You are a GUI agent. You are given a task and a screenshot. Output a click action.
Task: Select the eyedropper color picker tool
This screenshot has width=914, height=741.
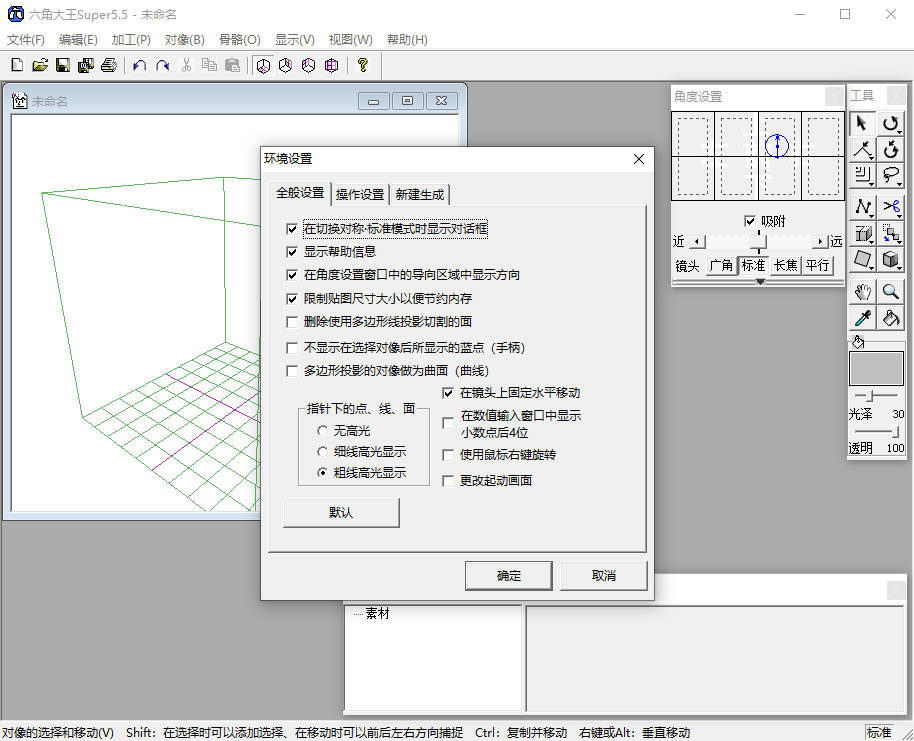pos(862,318)
